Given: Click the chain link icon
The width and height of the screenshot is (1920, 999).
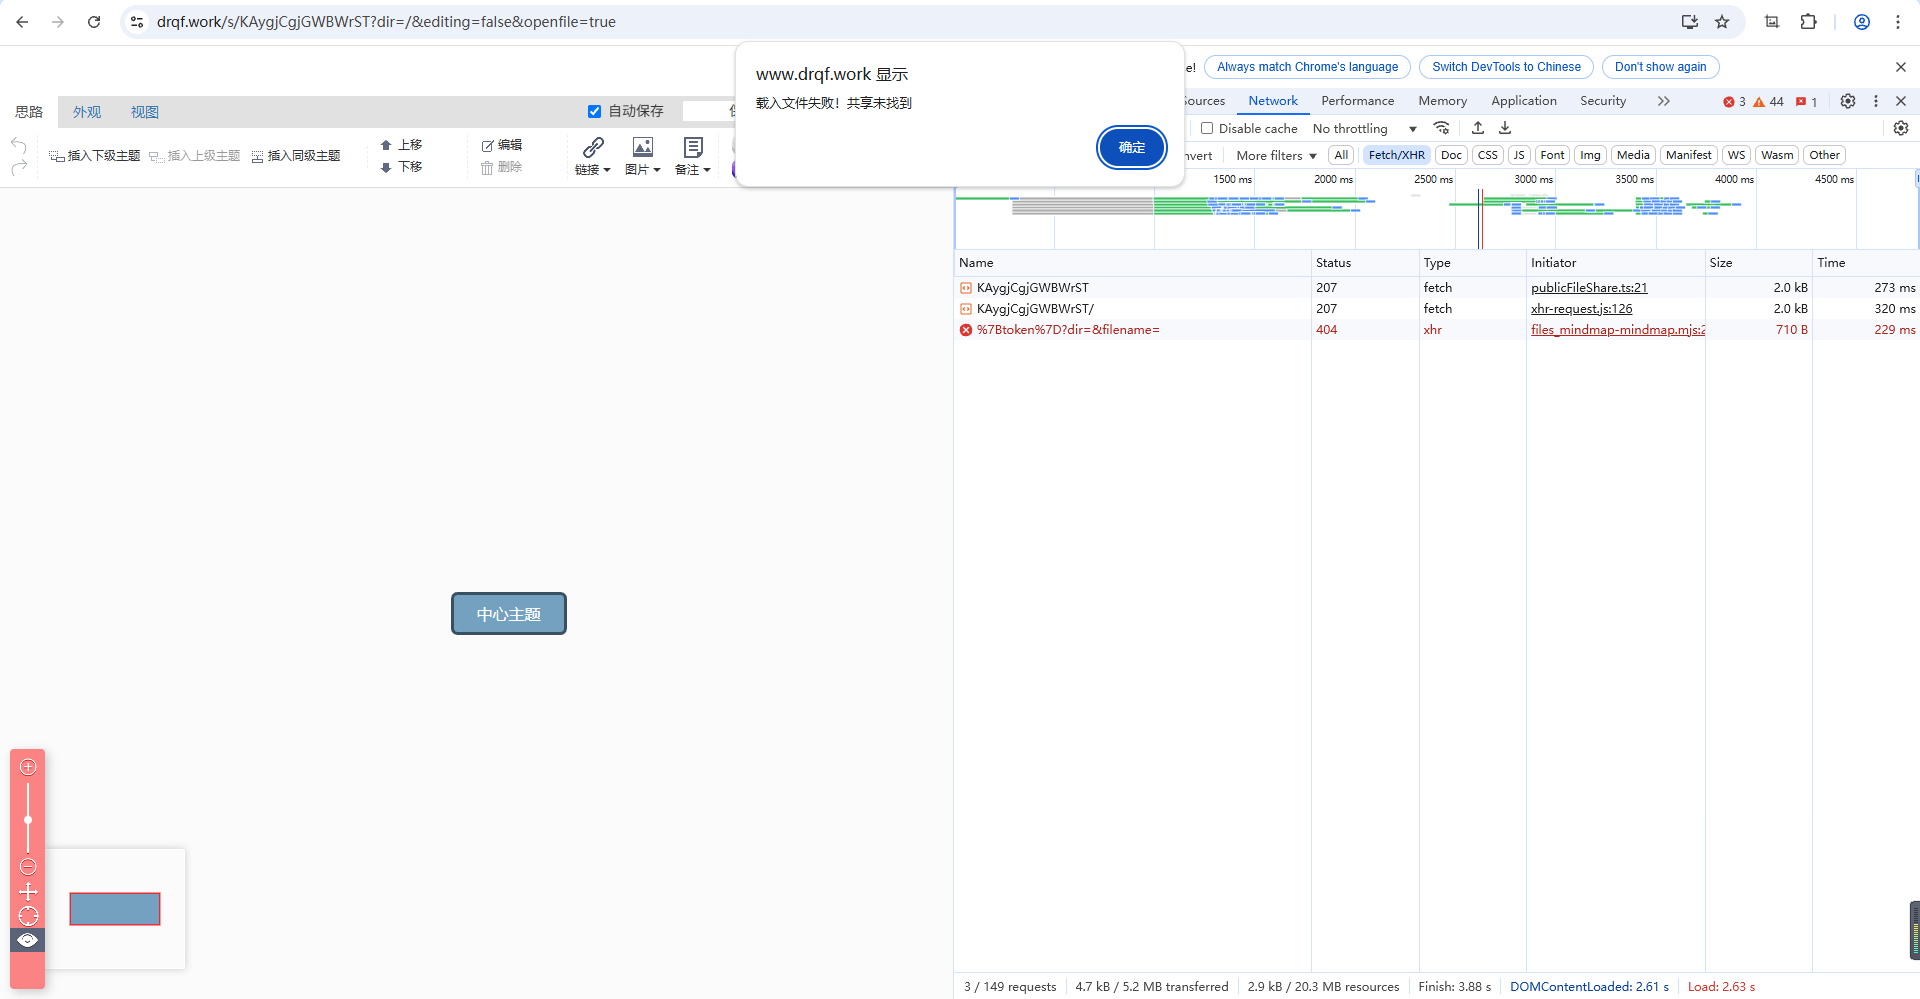Looking at the screenshot, I should tap(593, 147).
